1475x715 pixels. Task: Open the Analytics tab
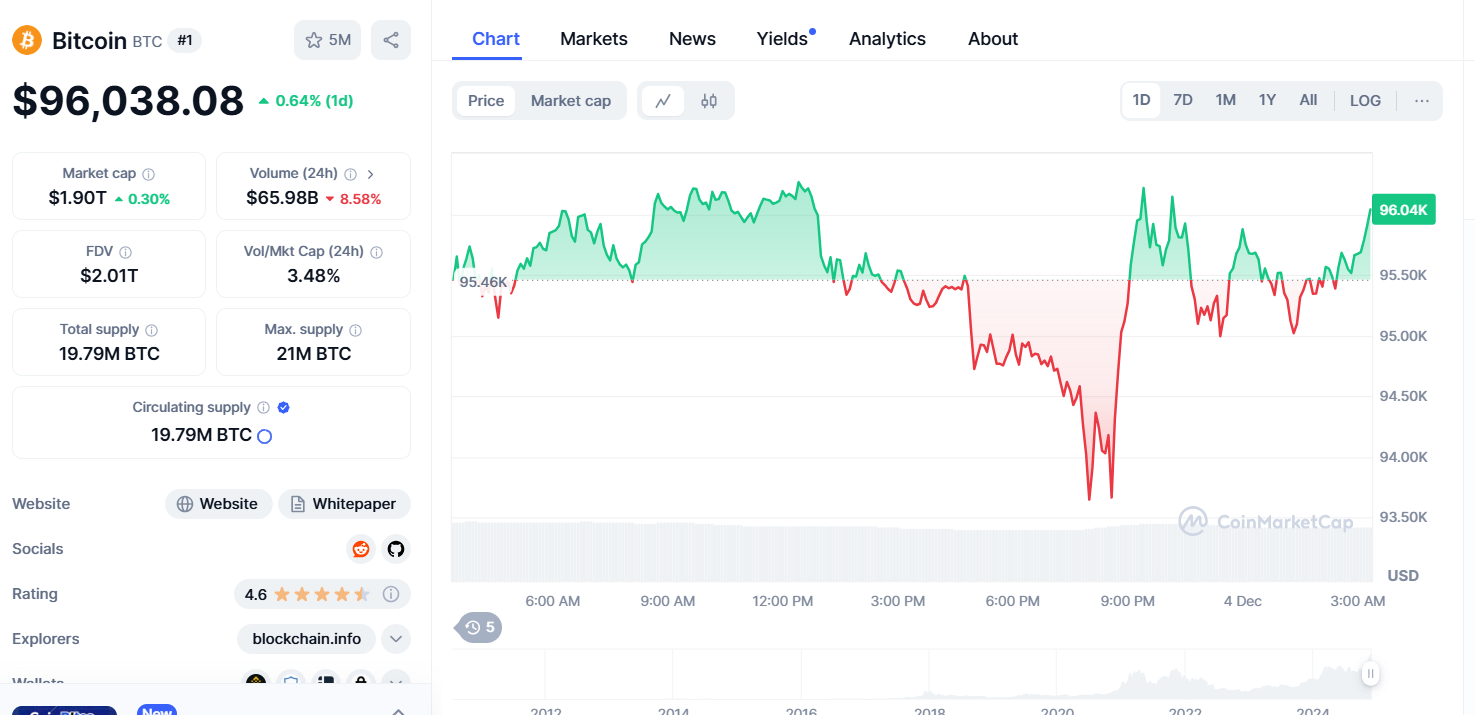pos(887,39)
